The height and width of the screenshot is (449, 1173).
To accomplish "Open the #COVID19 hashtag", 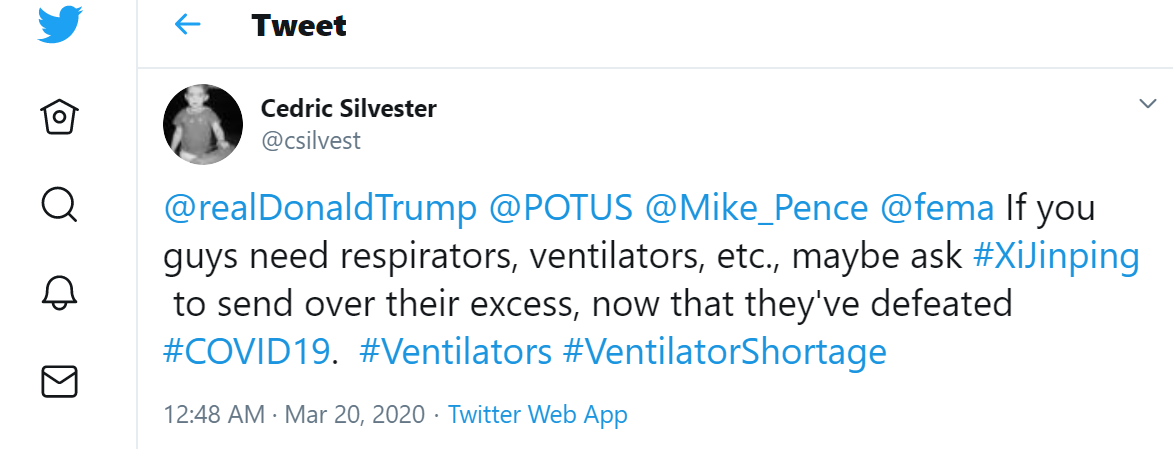I will [245, 352].
